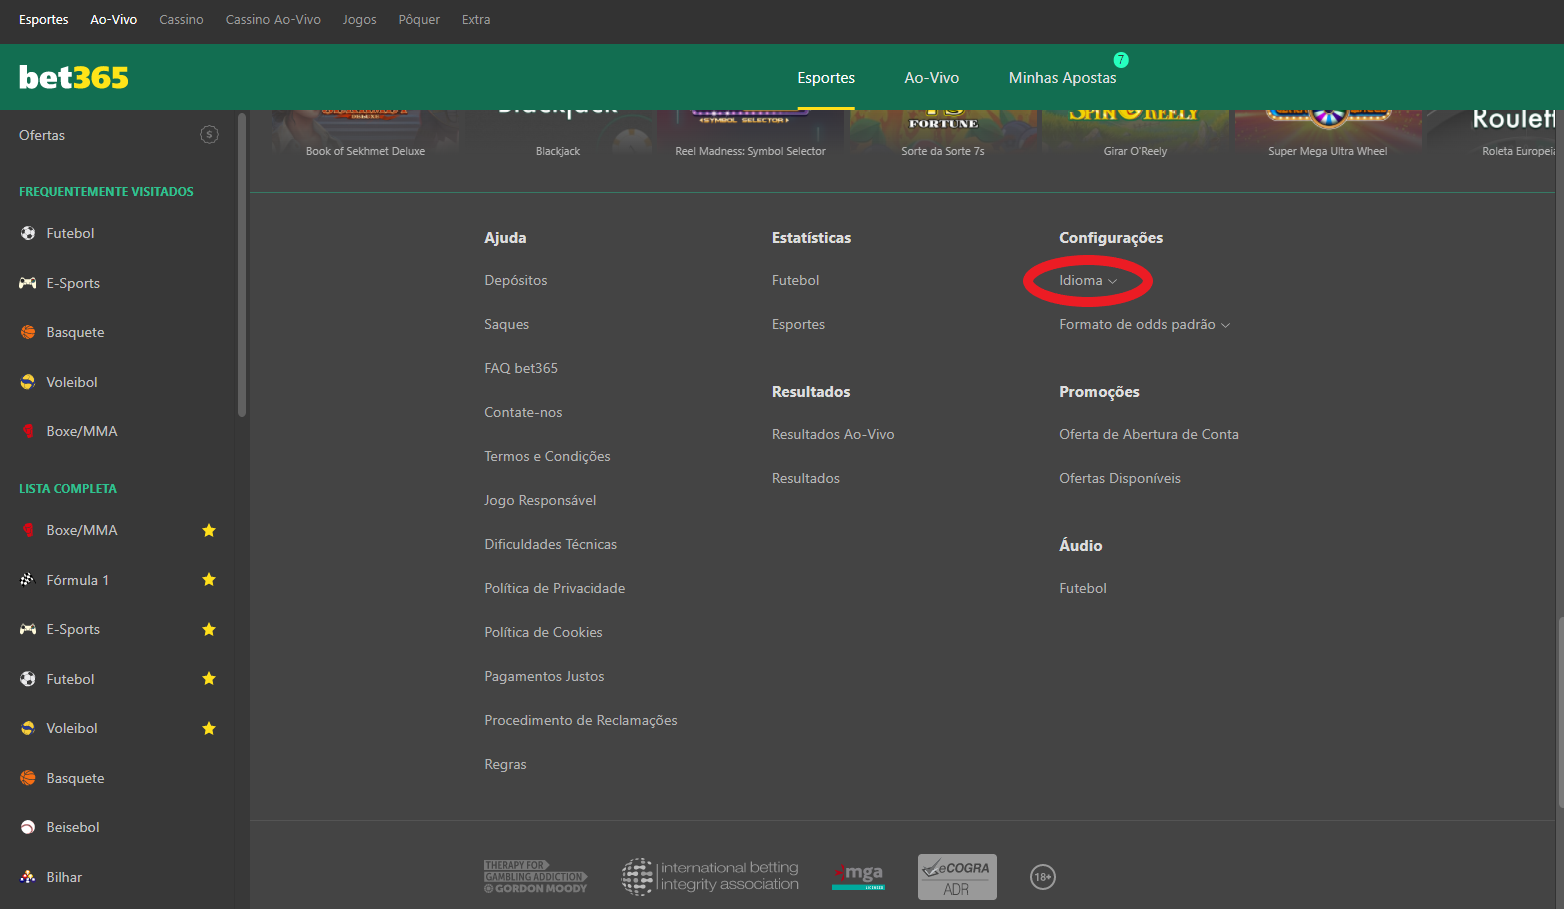Open Dificuldades Técnicas link
Screen dimensions: 1564x909
click(551, 544)
